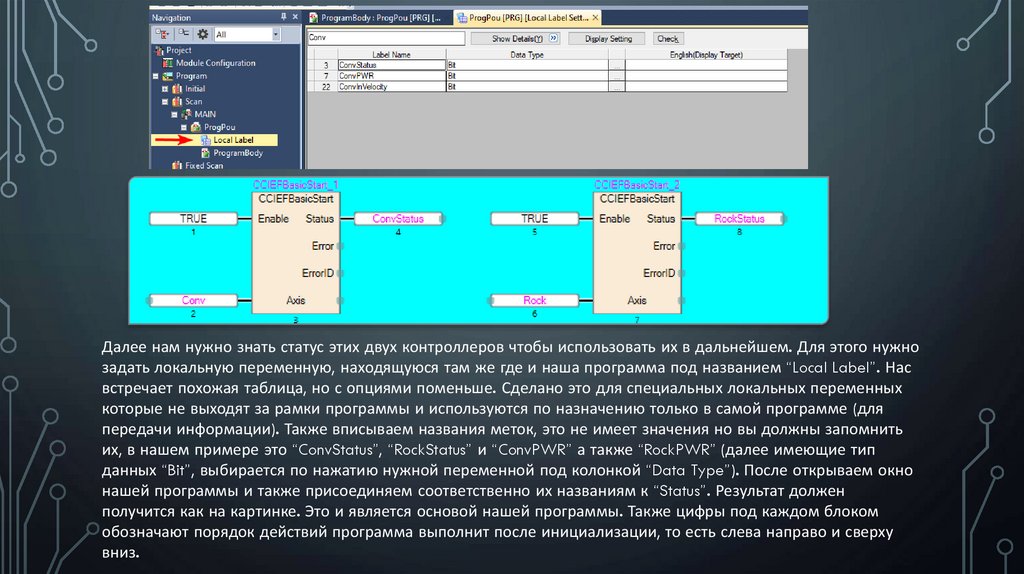Image resolution: width=1024 pixels, height=574 pixels.
Task: Pin the Navigation panel with pushpin icon
Action: (x=283, y=17)
